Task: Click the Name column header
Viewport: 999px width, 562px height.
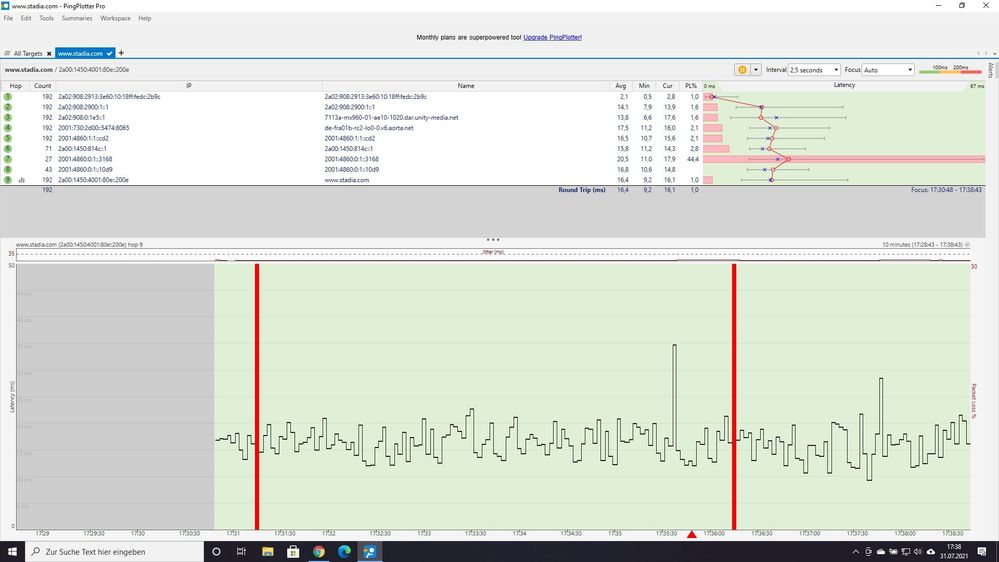Action: click(x=466, y=85)
